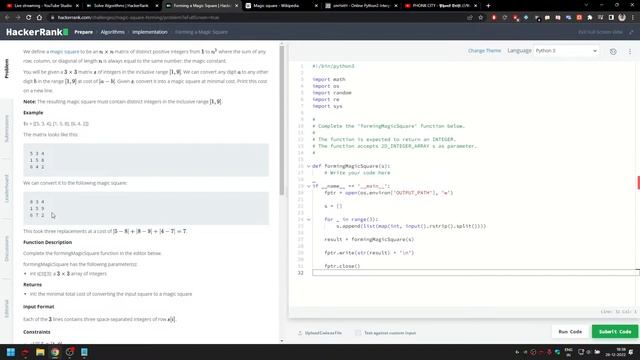Open the Implementation breadcrumb

click(150, 32)
